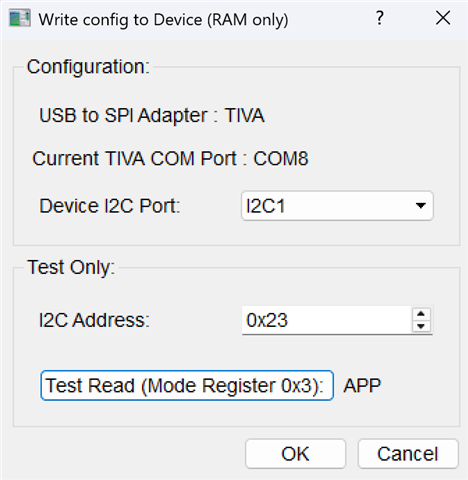Open the Device I2C Port dropdown arrow

(421, 206)
